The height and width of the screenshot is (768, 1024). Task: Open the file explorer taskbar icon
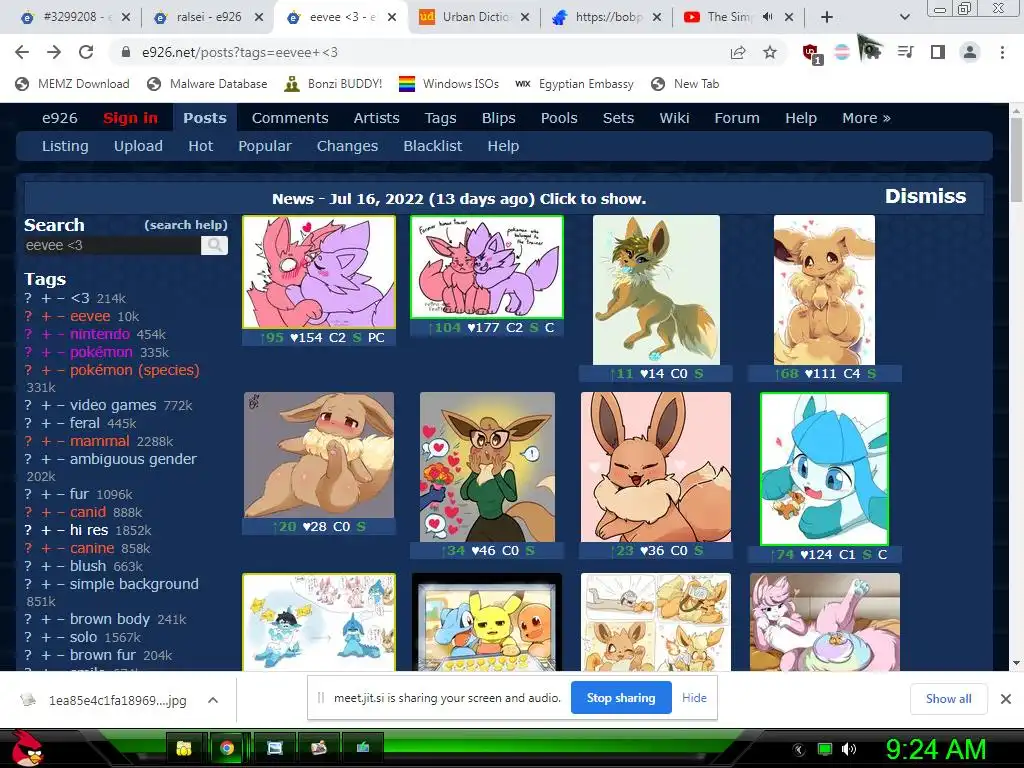[x=184, y=748]
